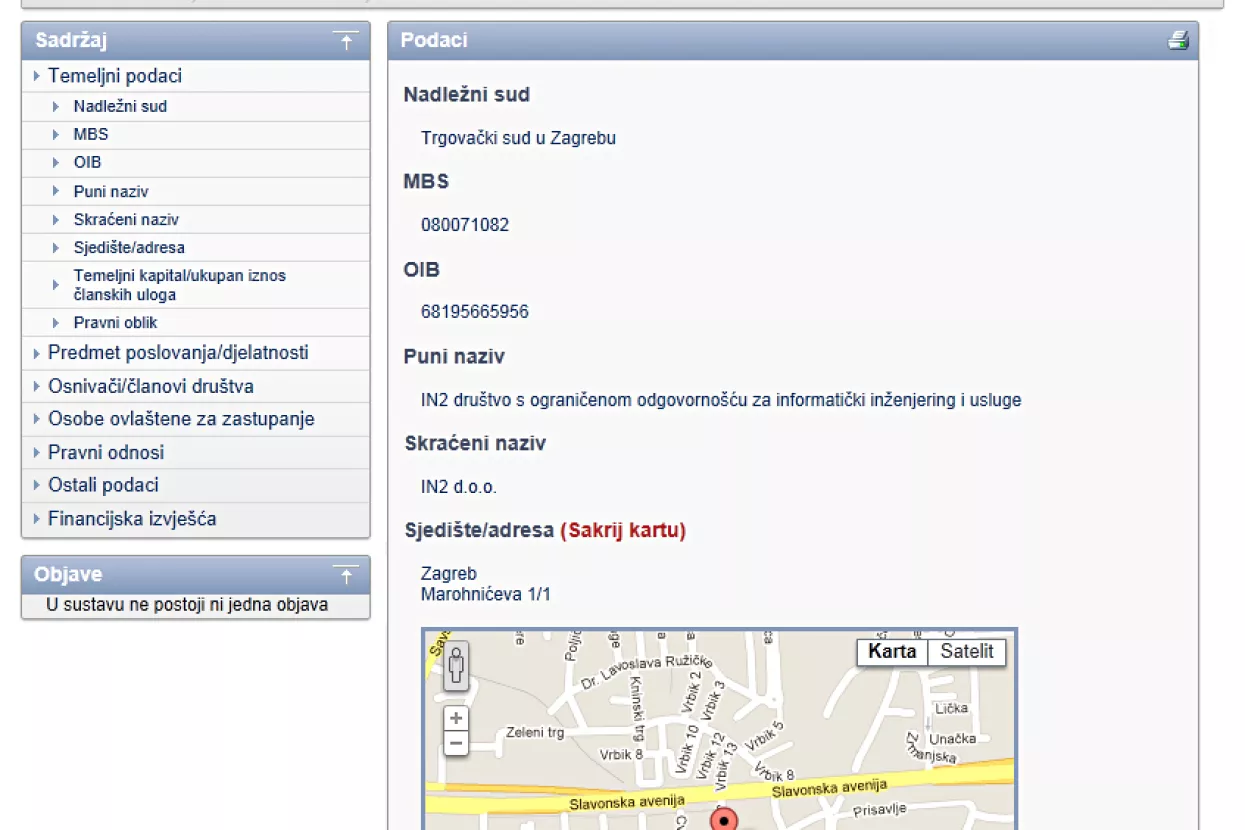Go to MBS in contents

91,134
